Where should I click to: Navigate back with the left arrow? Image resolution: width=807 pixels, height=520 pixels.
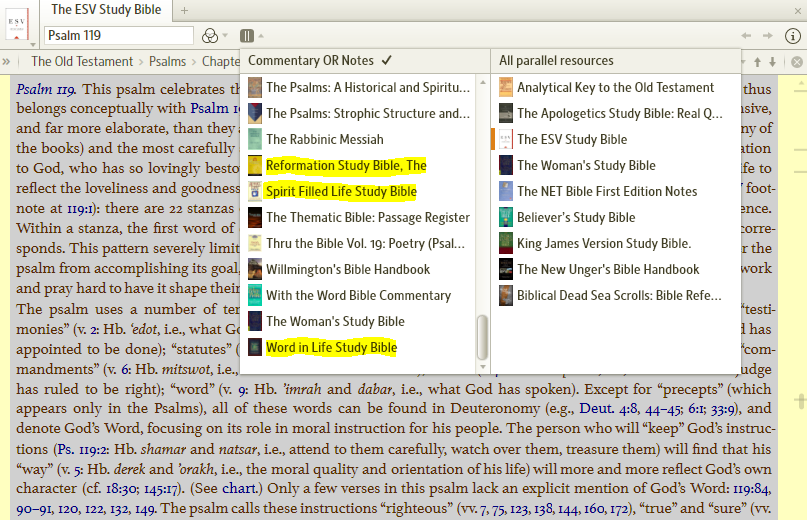(746, 36)
